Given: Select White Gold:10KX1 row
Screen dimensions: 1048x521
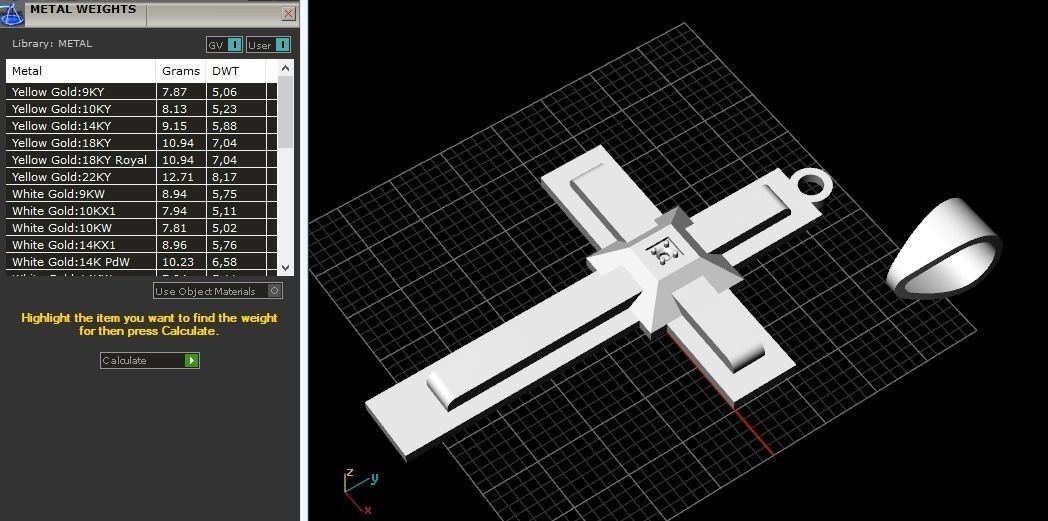Looking at the screenshot, I should click(141, 211).
